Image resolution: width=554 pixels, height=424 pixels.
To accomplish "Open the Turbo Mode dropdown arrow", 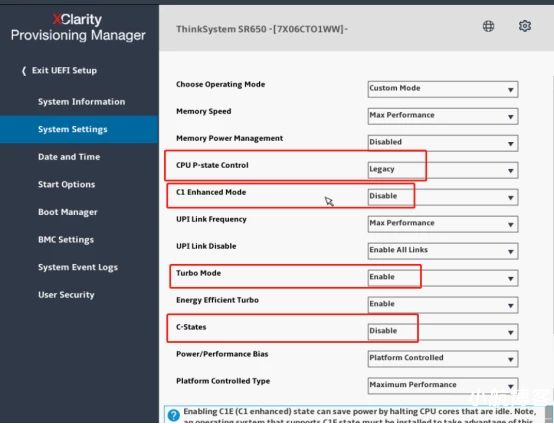I will (x=511, y=279).
